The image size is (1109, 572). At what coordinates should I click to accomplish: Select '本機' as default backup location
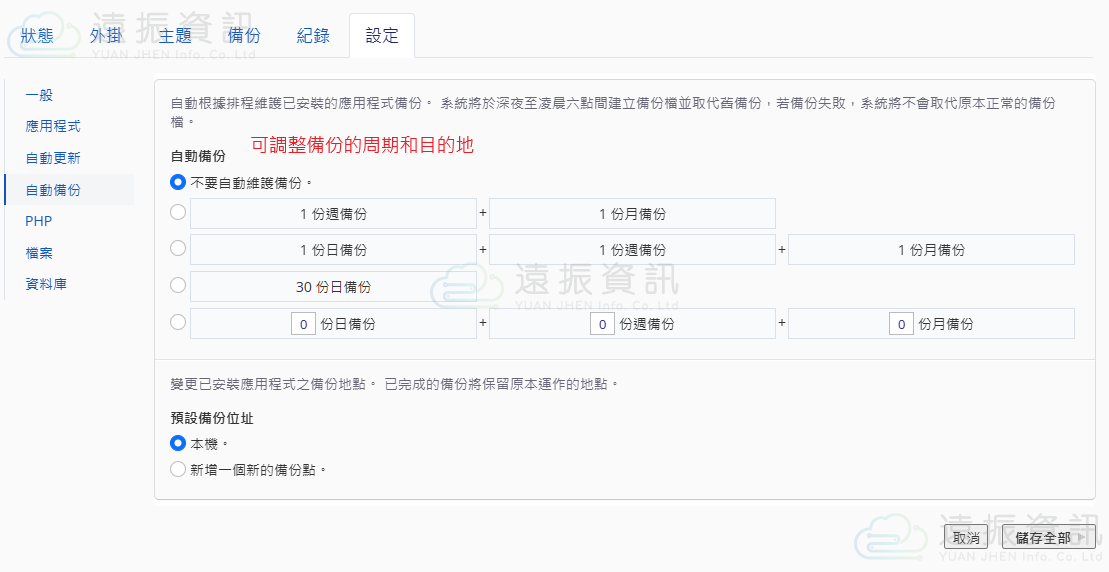[178, 443]
